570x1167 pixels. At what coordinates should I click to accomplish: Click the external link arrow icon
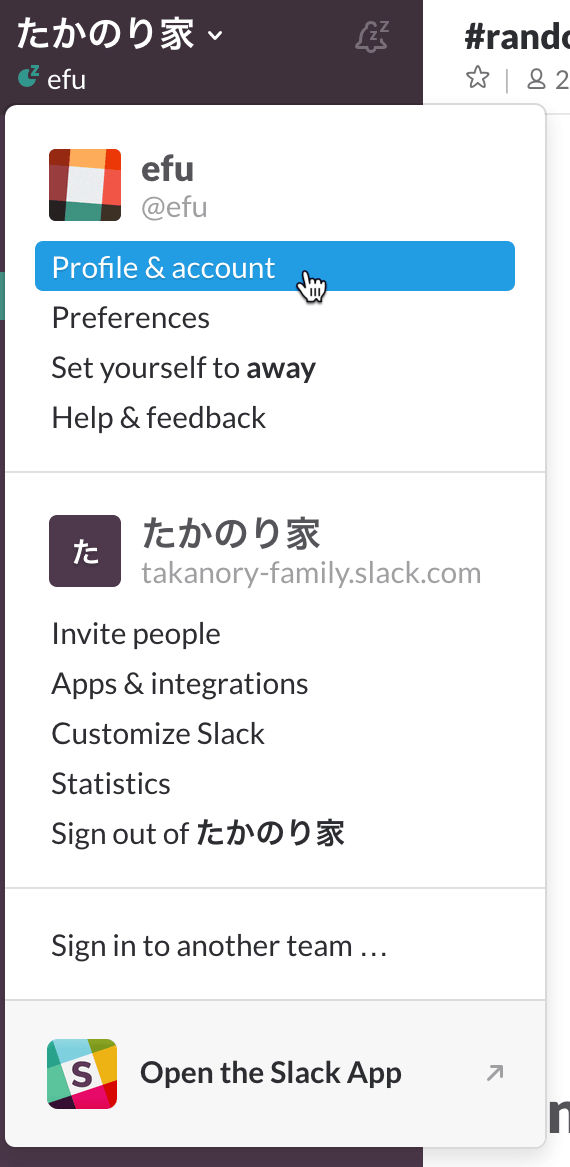pos(495,1072)
